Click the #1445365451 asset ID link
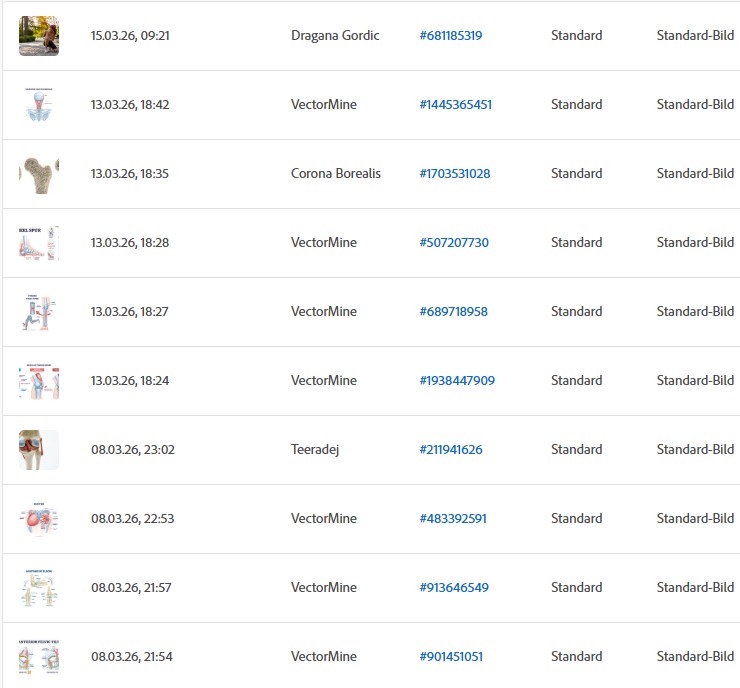The image size is (740, 688). pos(455,105)
